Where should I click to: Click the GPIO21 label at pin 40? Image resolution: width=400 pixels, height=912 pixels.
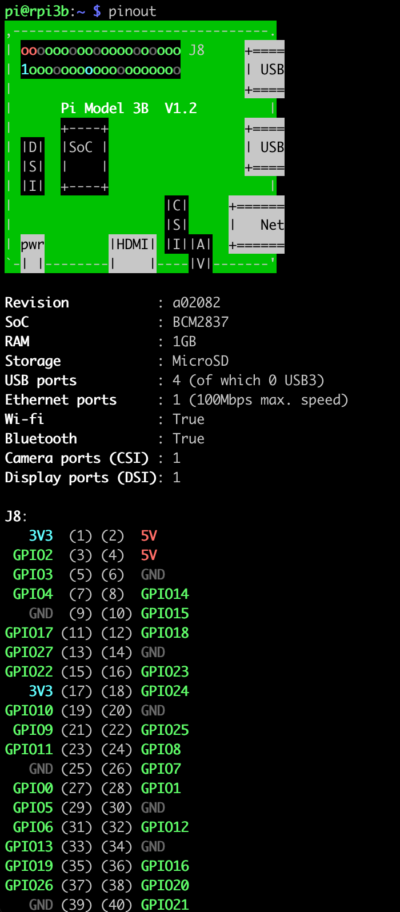point(165,904)
